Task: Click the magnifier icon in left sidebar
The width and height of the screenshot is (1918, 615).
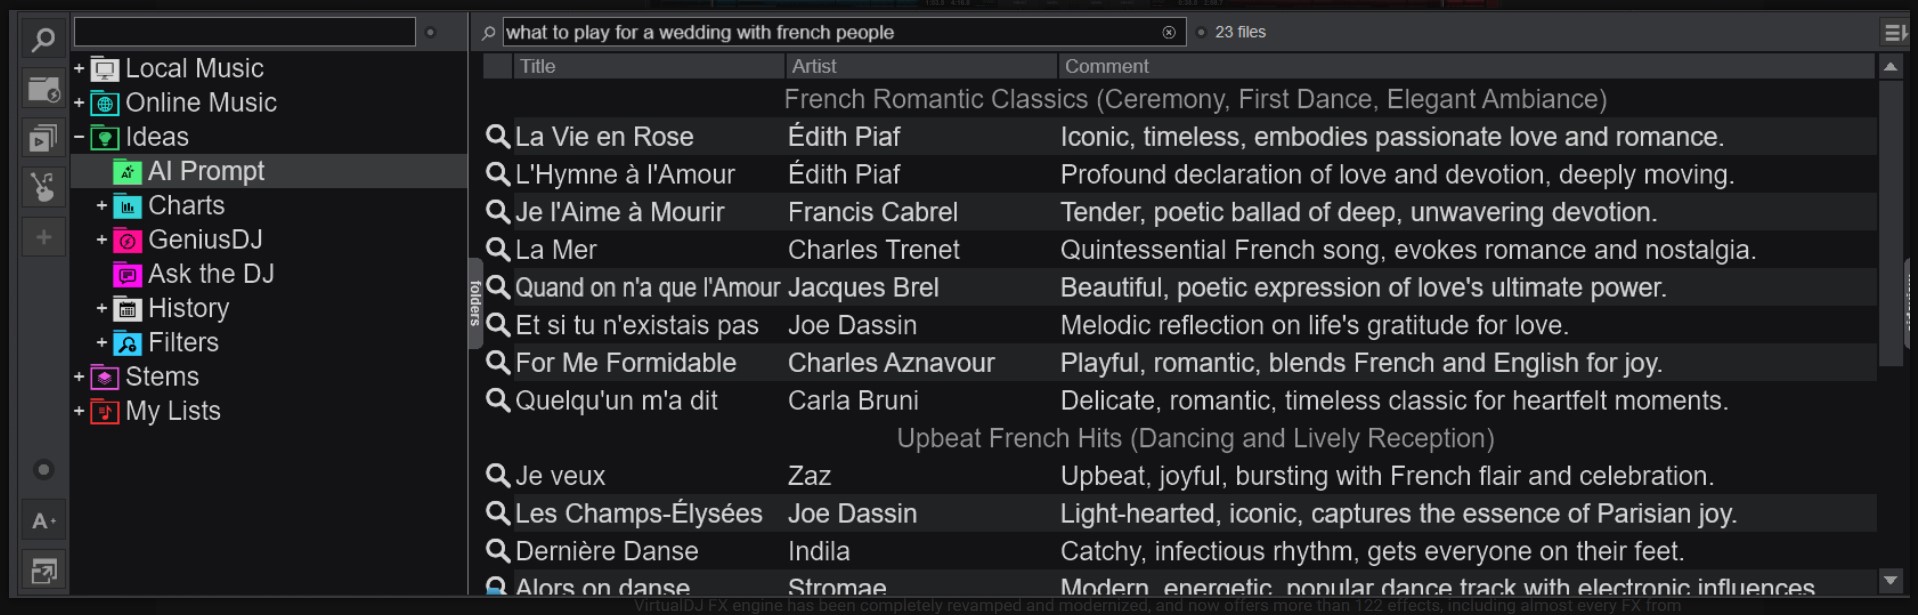Action: tap(43, 40)
